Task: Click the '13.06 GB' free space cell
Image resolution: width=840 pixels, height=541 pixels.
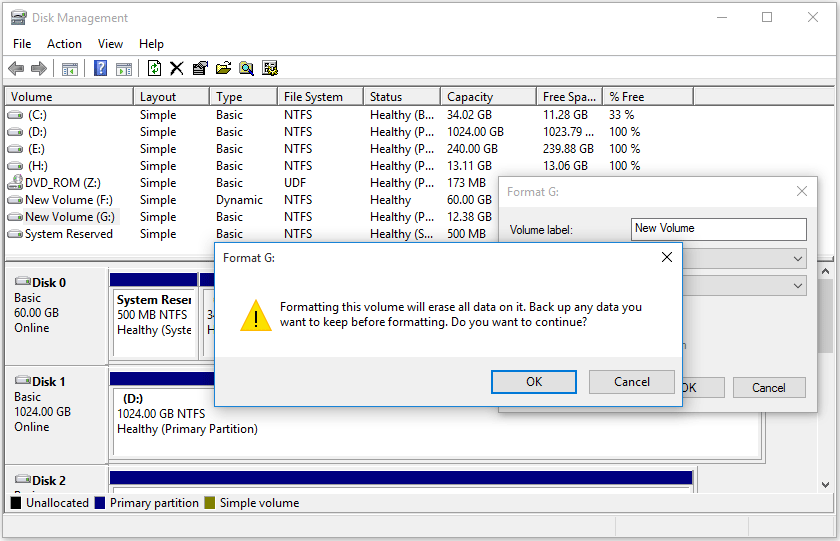Action: 565,166
